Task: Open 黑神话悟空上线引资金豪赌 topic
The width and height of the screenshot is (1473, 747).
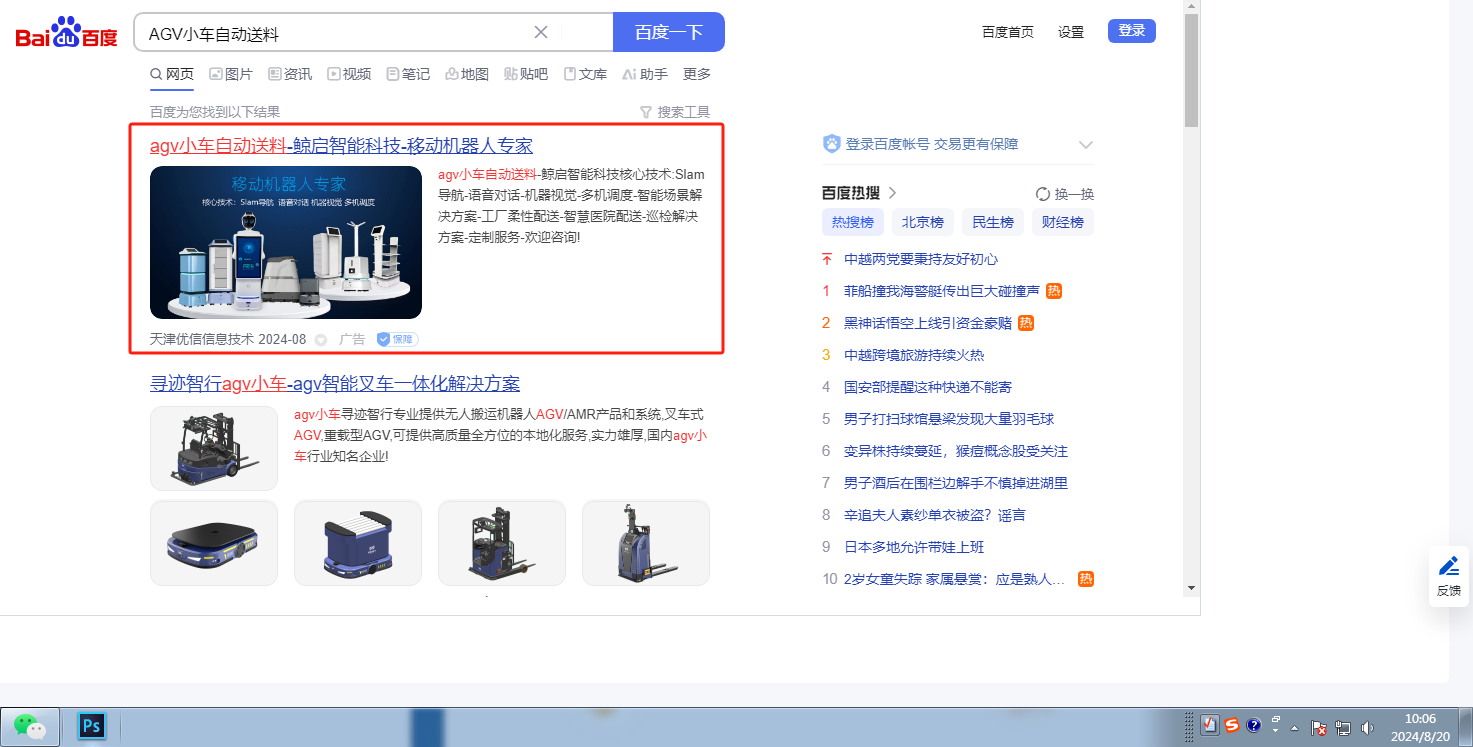Action: pyautogui.click(x=928, y=323)
